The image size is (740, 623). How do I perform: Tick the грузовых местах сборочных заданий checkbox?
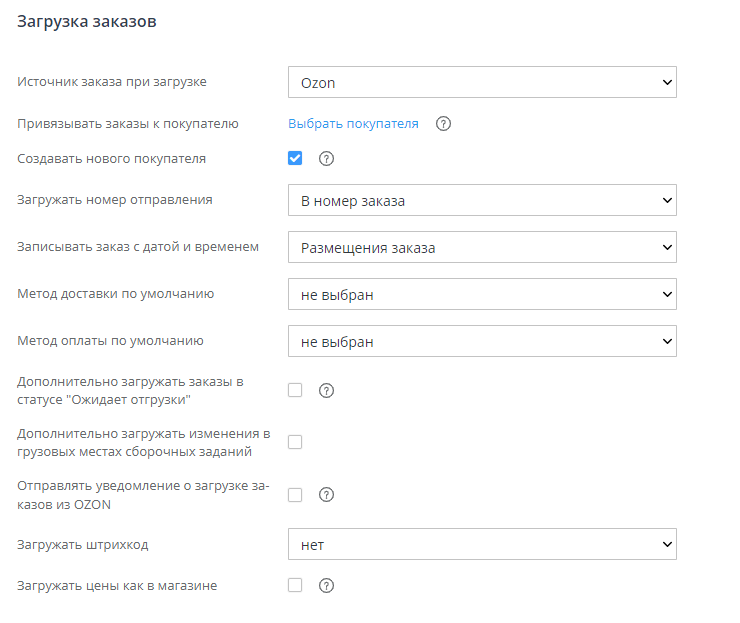point(295,442)
